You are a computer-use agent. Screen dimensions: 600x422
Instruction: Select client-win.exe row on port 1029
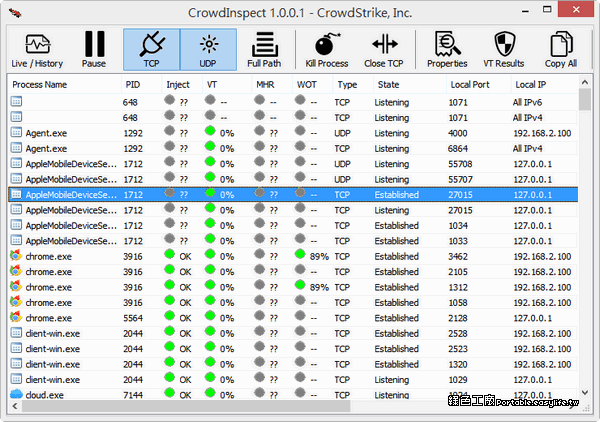[293, 380]
